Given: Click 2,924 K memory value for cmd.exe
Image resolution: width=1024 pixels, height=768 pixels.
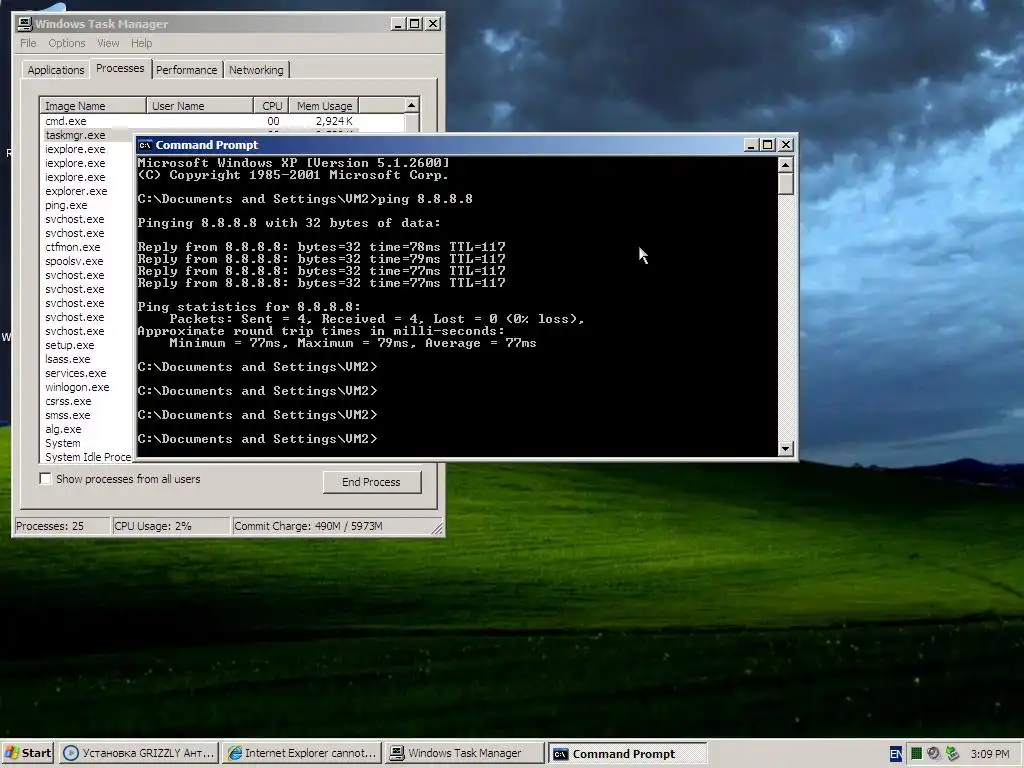Looking at the screenshot, I should [x=334, y=121].
